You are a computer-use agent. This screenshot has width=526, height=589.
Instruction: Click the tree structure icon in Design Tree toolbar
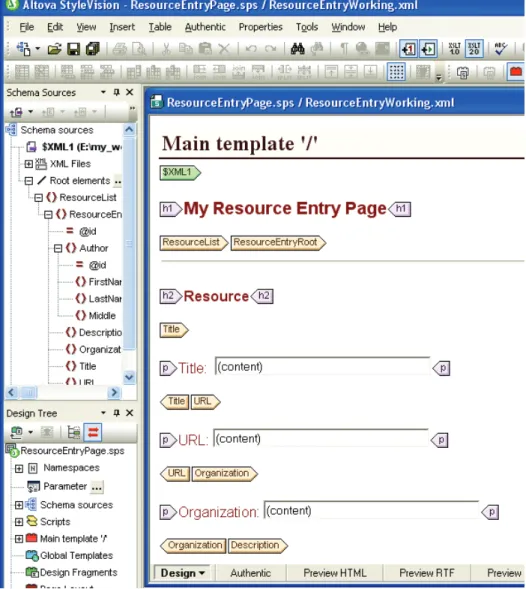pyautogui.click(x=74, y=432)
